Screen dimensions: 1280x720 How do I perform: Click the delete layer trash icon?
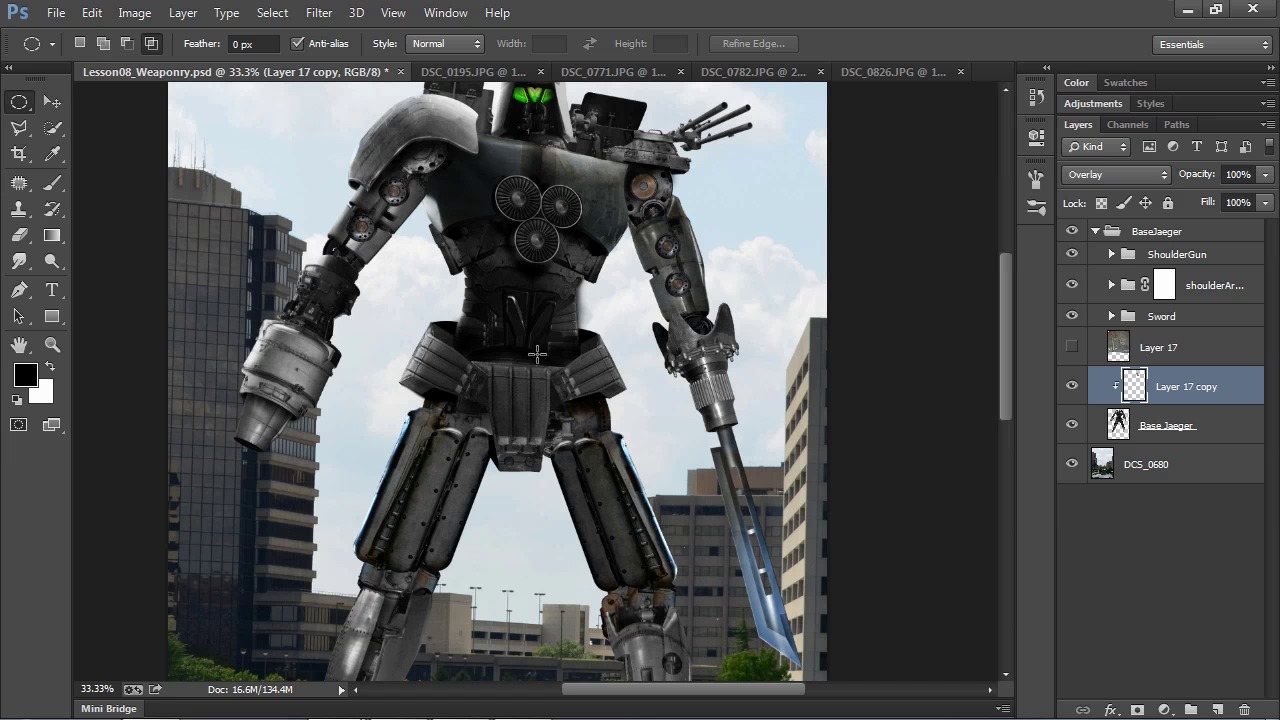(x=1244, y=710)
